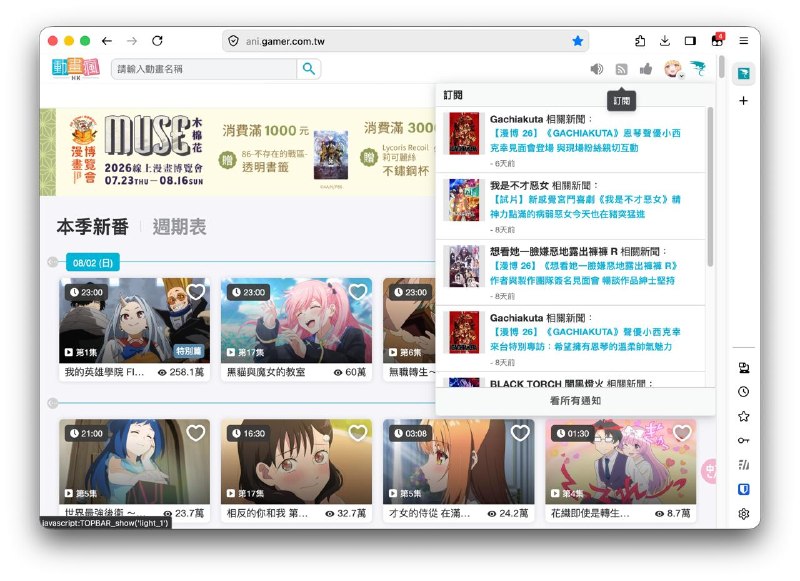Open the 相反的你和我 thumbnail
Screen dimensions: 800x581
point(296,462)
